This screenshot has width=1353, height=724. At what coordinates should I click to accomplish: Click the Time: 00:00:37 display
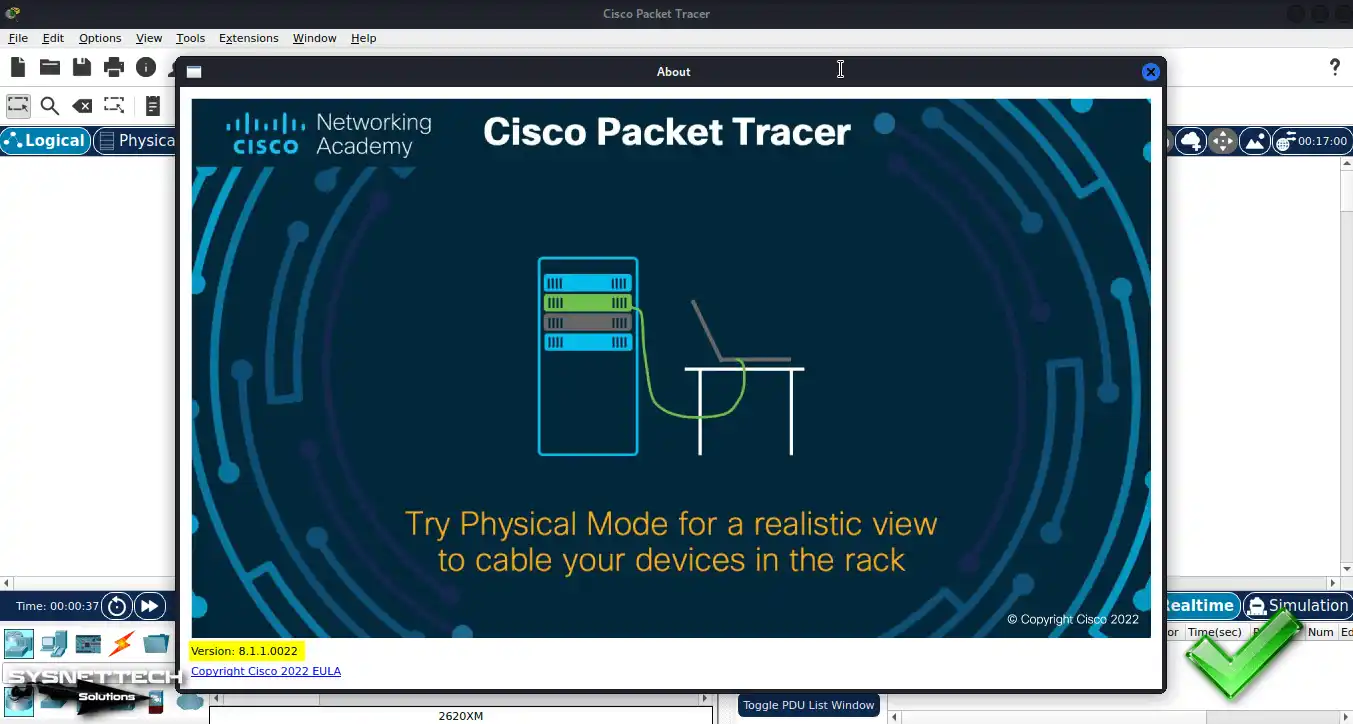point(58,606)
